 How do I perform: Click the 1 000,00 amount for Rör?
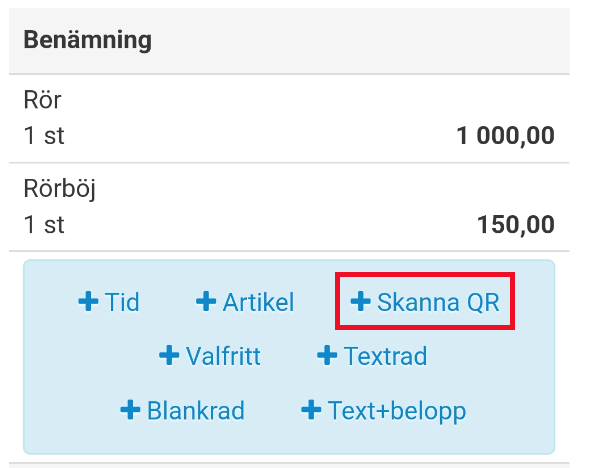point(505,136)
